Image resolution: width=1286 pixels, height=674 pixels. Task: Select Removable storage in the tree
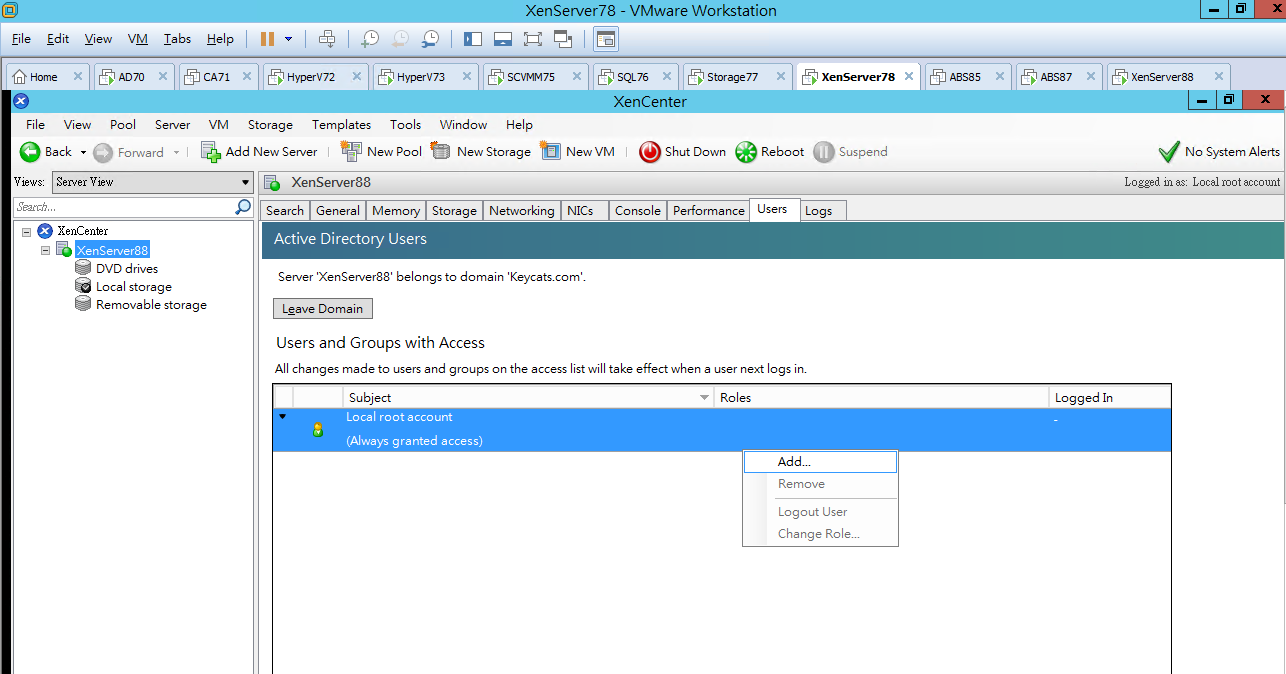(x=151, y=305)
